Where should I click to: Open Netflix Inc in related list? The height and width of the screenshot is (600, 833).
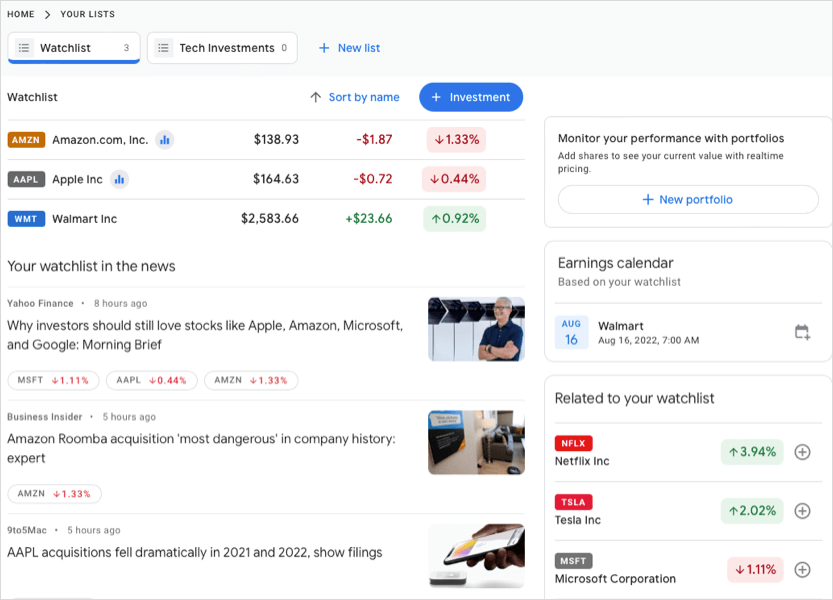[x=582, y=461]
